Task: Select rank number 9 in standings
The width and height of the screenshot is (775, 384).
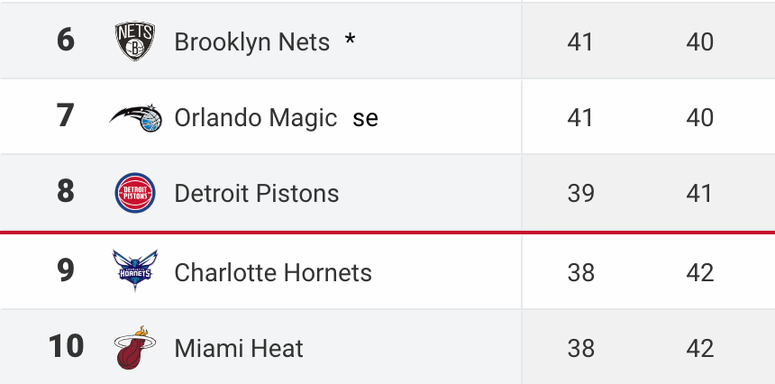Action: 66,270
